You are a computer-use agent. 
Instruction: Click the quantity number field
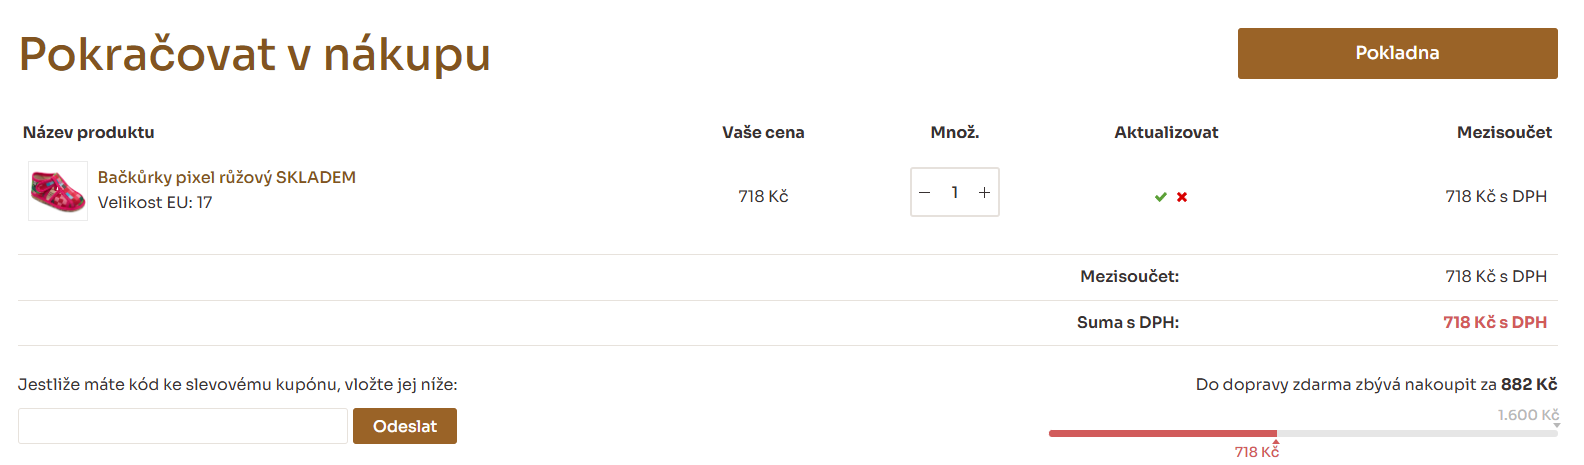click(955, 193)
